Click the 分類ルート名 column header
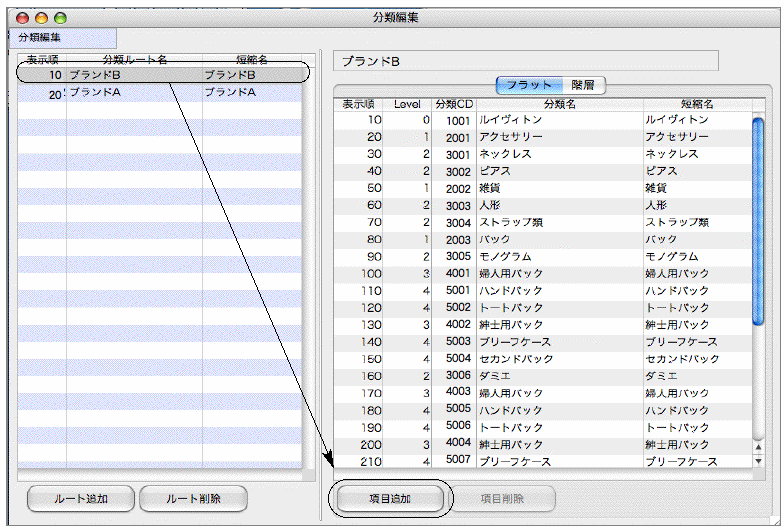Viewport: 784px width, 530px height. [x=134, y=60]
